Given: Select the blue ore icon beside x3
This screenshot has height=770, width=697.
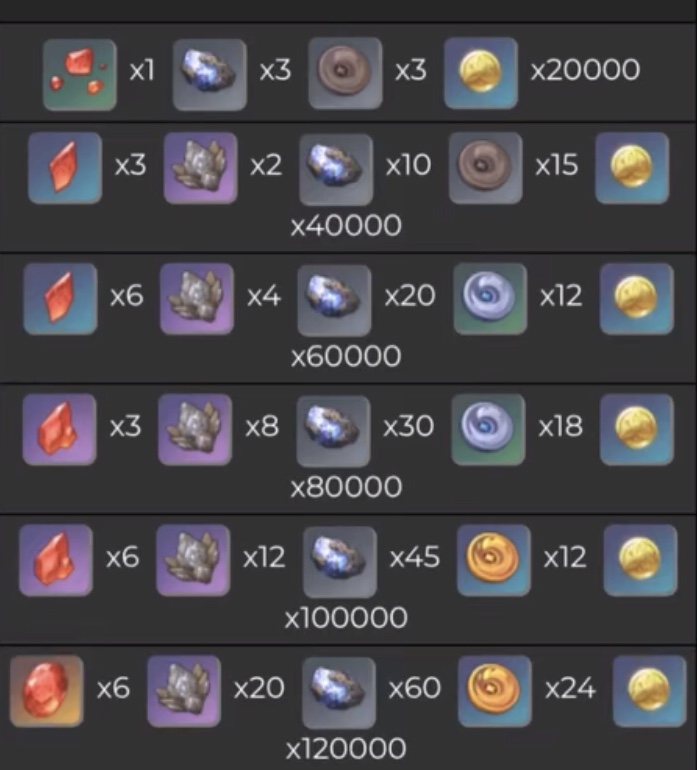Looking at the screenshot, I should (210, 75).
